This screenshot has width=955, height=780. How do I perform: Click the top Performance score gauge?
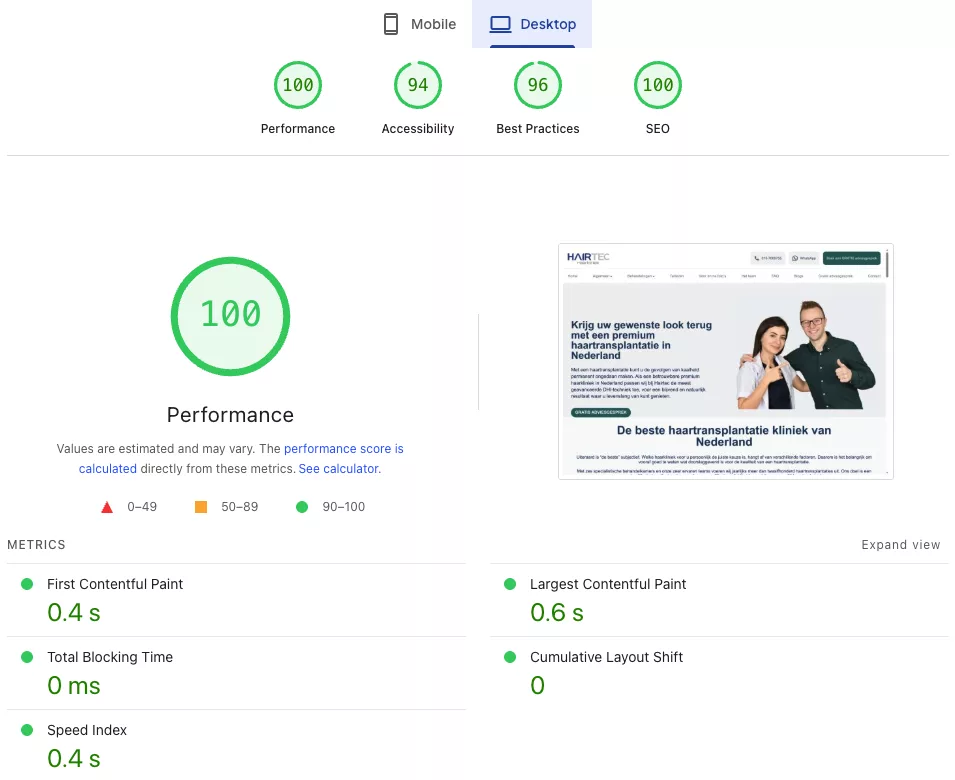coord(298,86)
